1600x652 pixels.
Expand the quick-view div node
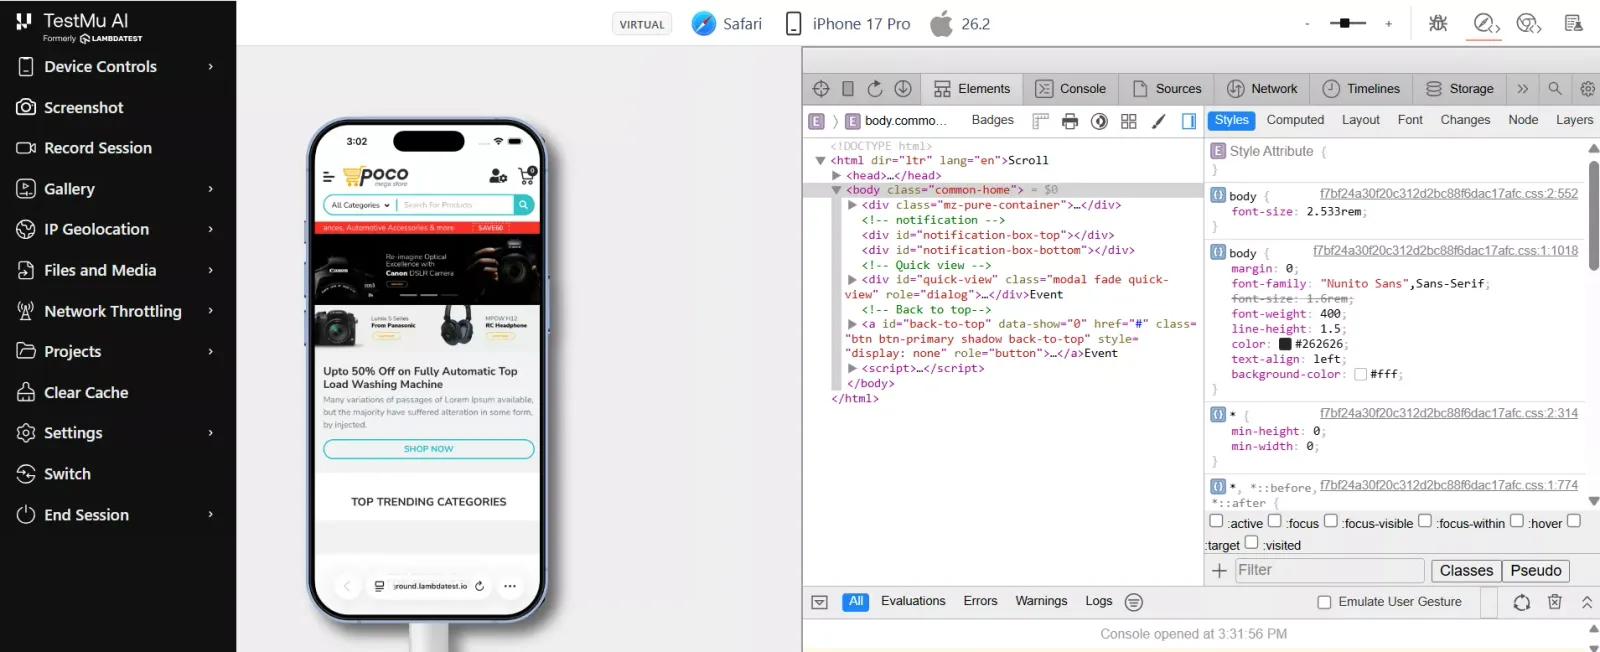click(853, 280)
